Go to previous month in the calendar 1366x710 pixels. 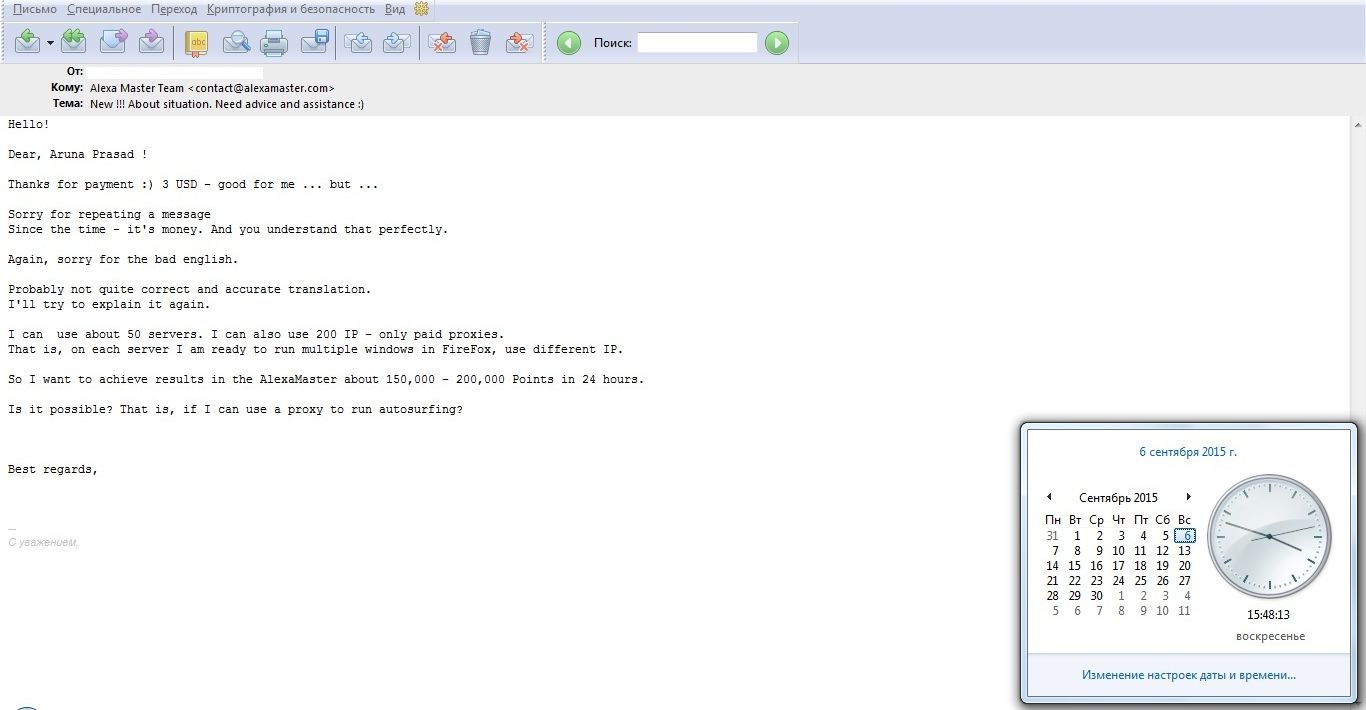tap(1049, 497)
